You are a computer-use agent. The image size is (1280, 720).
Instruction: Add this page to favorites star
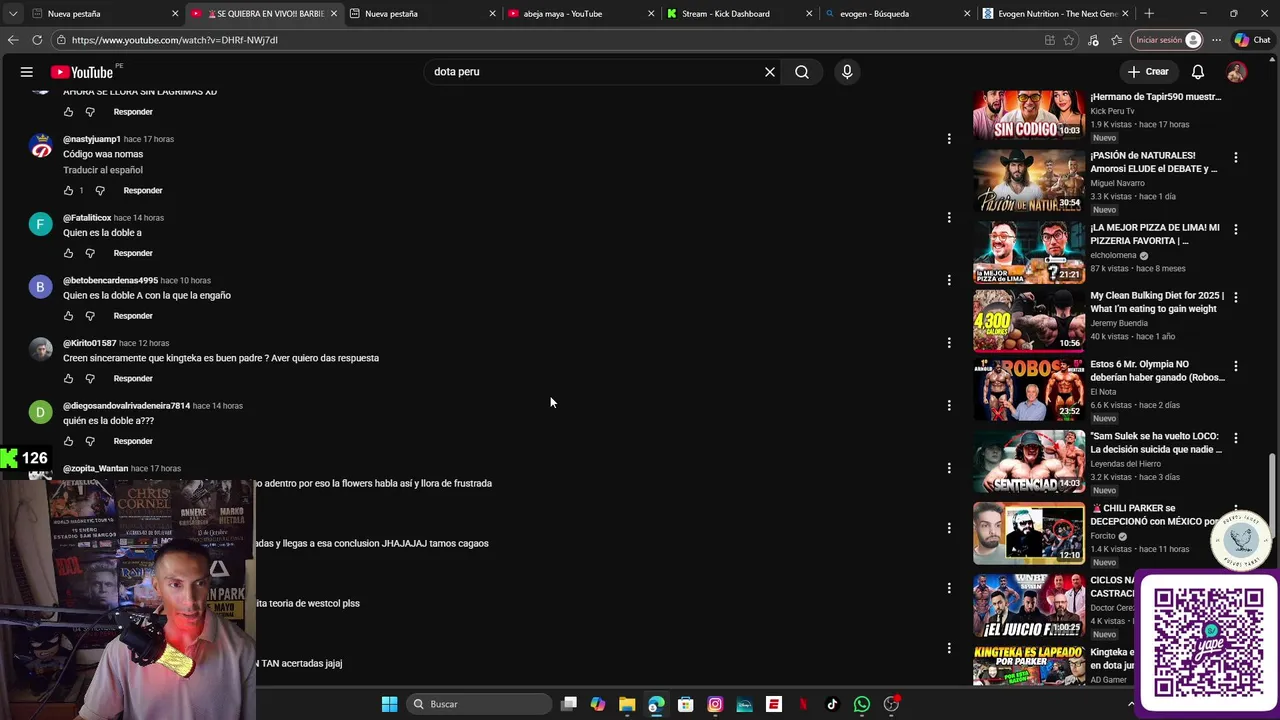[1069, 40]
